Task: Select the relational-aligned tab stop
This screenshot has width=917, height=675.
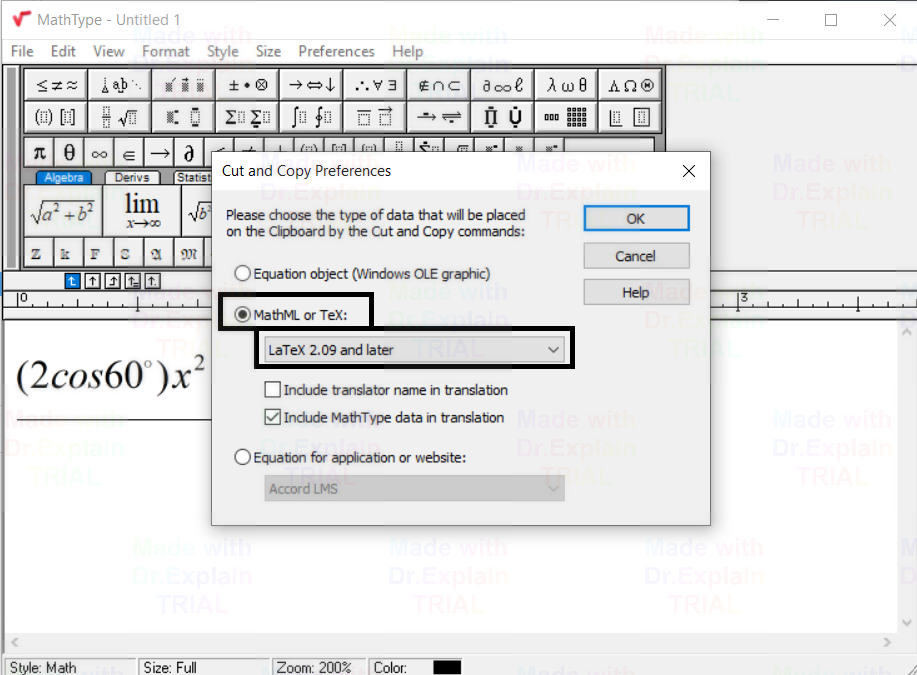Action: click(x=133, y=281)
